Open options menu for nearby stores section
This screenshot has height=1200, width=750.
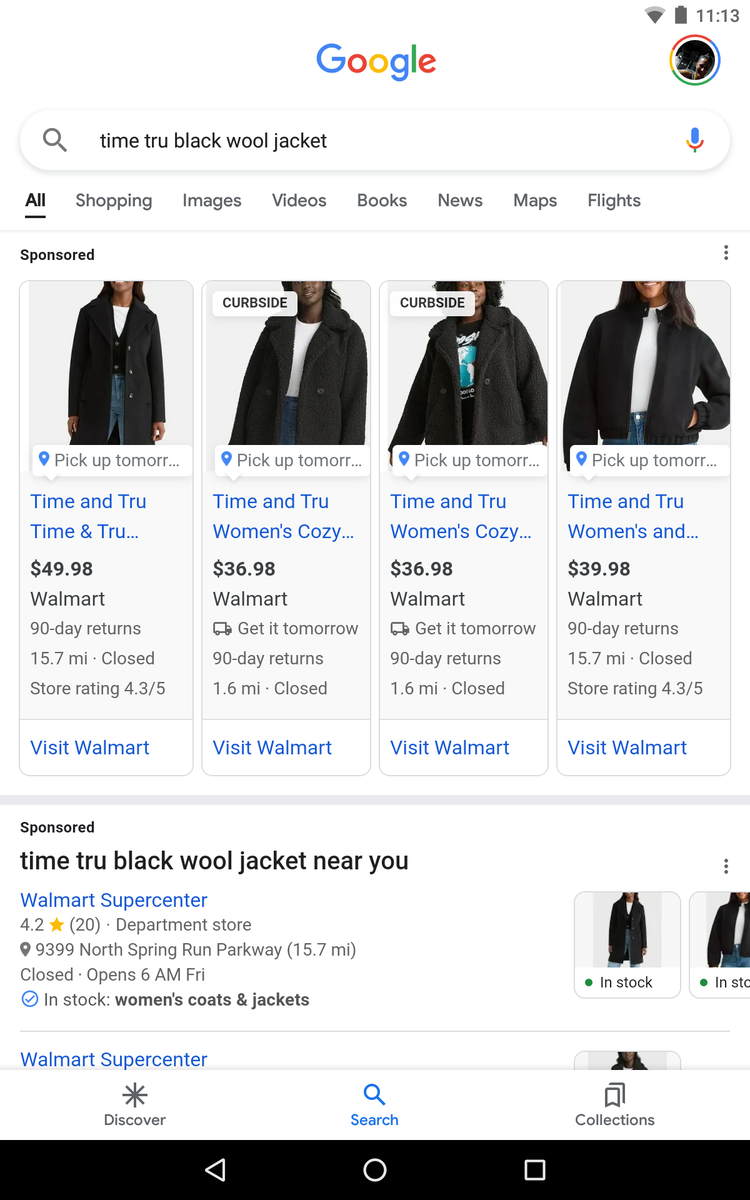click(726, 866)
